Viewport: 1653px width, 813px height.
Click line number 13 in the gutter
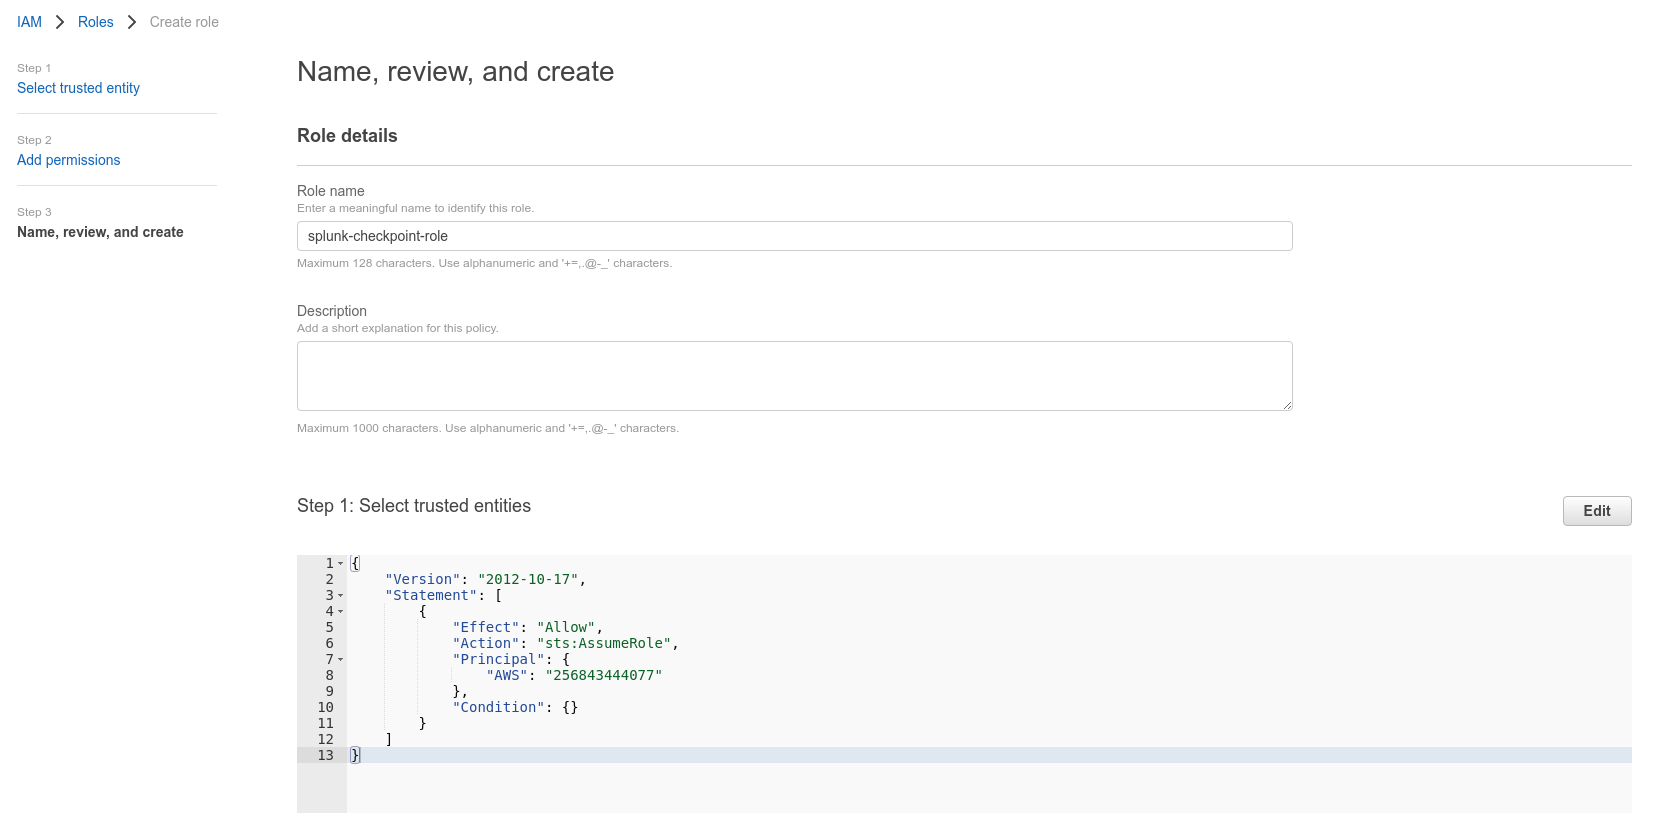pyautogui.click(x=325, y=755)
